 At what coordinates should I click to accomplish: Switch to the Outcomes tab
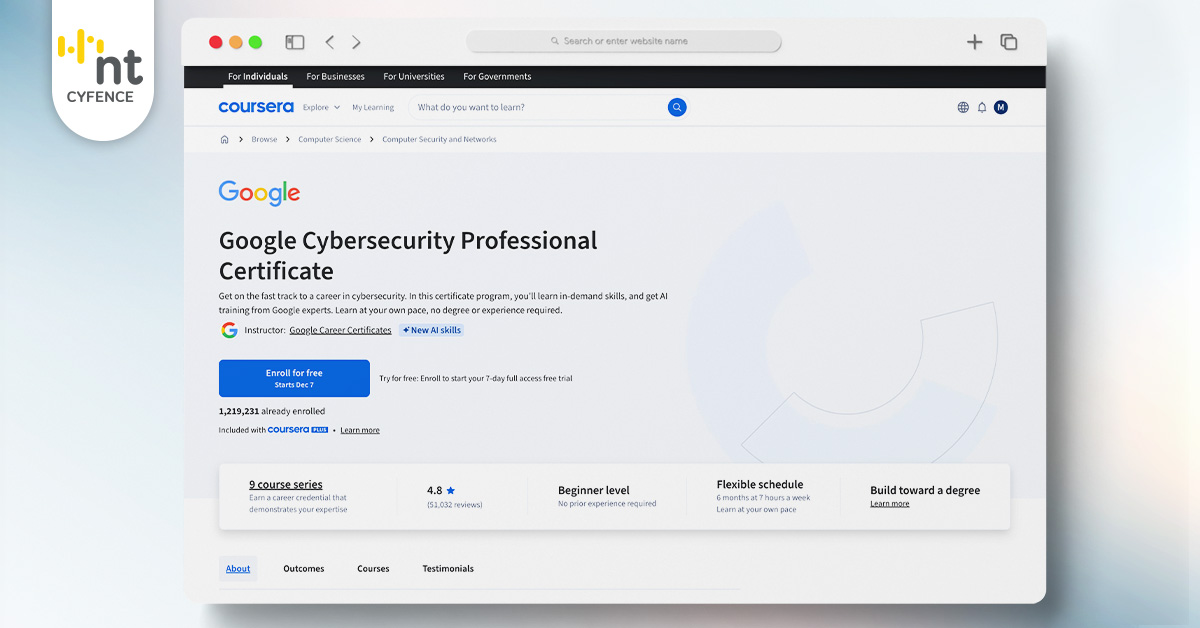pos(303,569)
